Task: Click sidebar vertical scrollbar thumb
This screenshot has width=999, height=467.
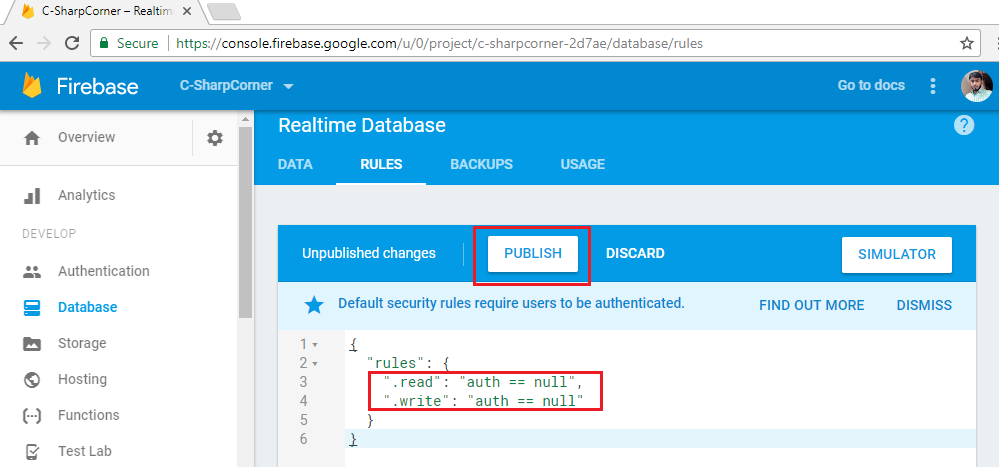Action: point(245,222)
